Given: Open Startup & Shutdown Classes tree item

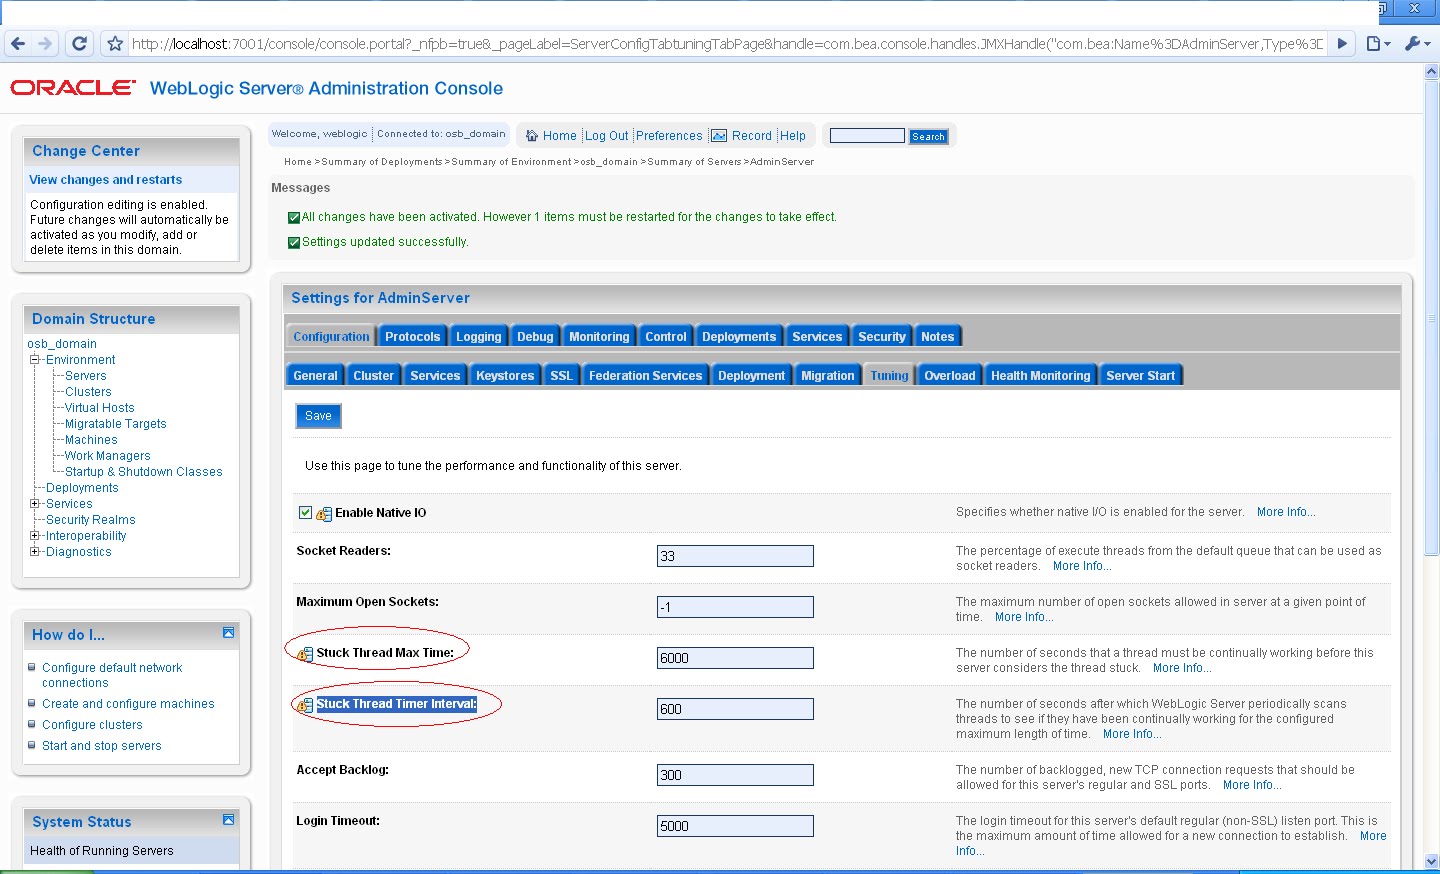Looking at the screenshot, I should click(x=144, y=472).
